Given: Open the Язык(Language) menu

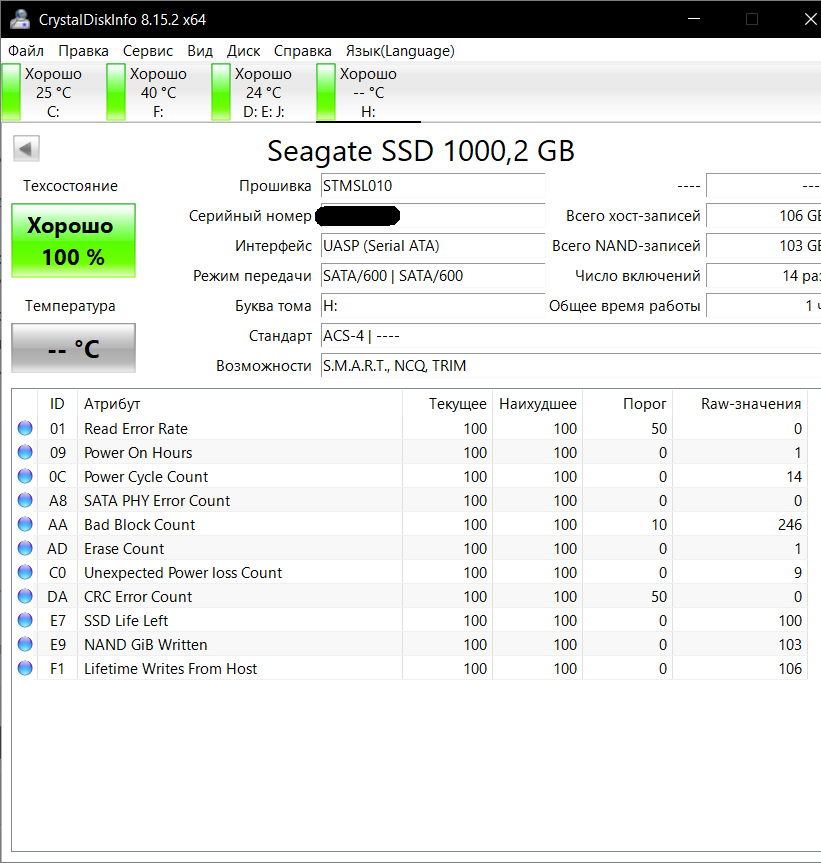Looking at the screenshot, I should coord(400,51).
